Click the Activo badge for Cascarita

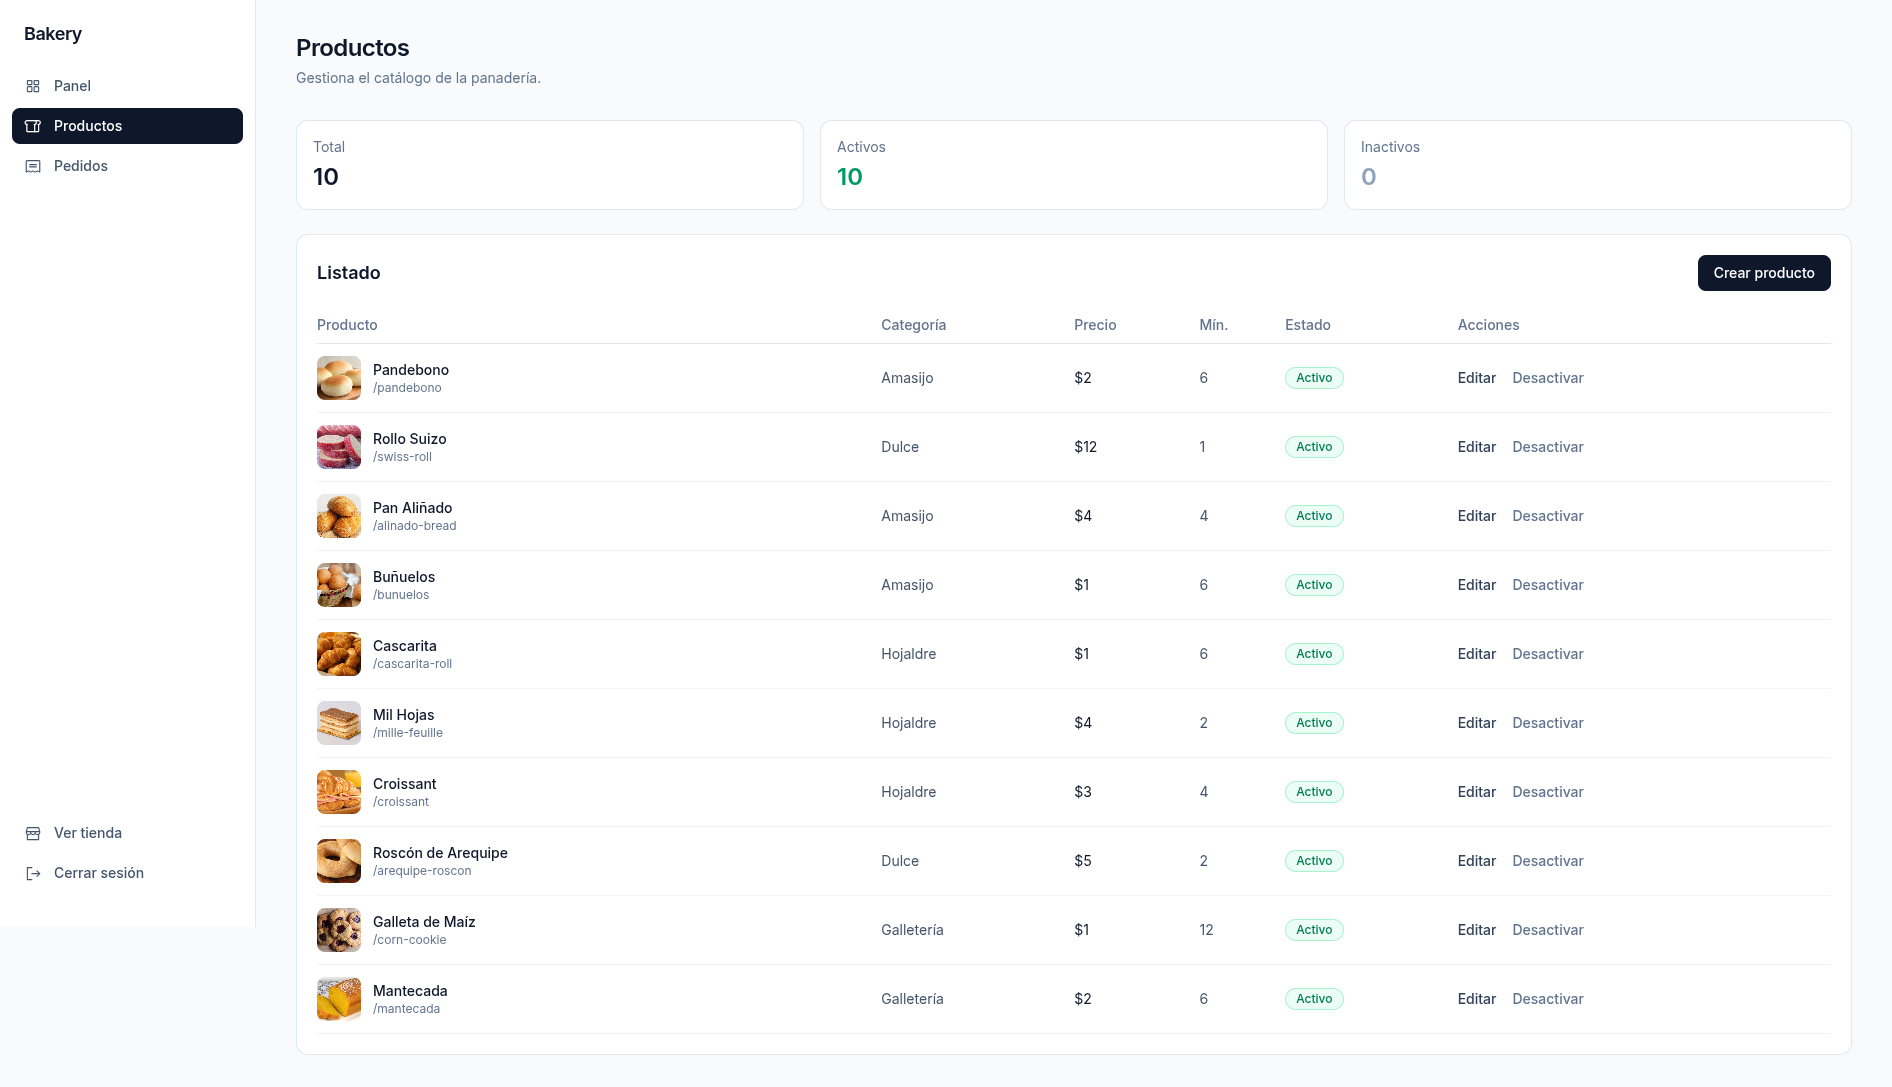(x=1314, y=654)
